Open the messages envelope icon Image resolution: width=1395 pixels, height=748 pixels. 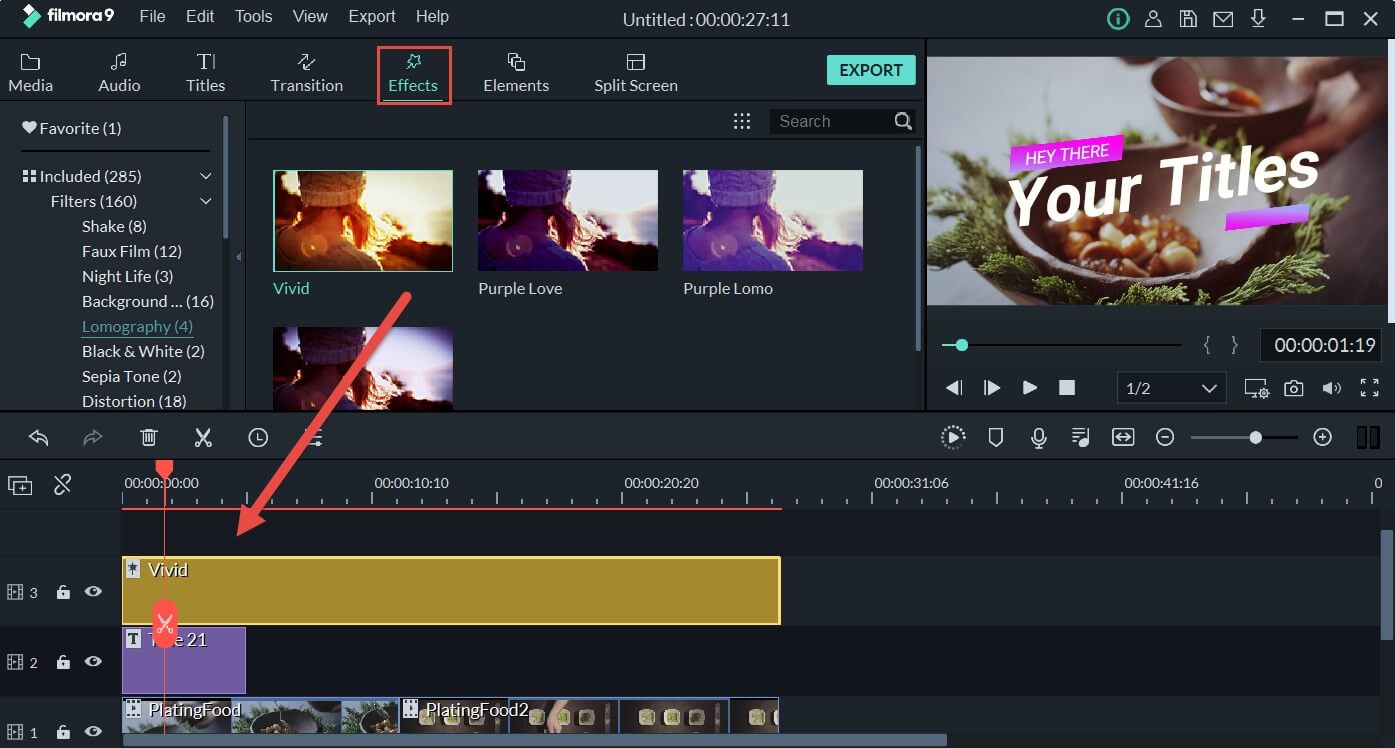1222,18
